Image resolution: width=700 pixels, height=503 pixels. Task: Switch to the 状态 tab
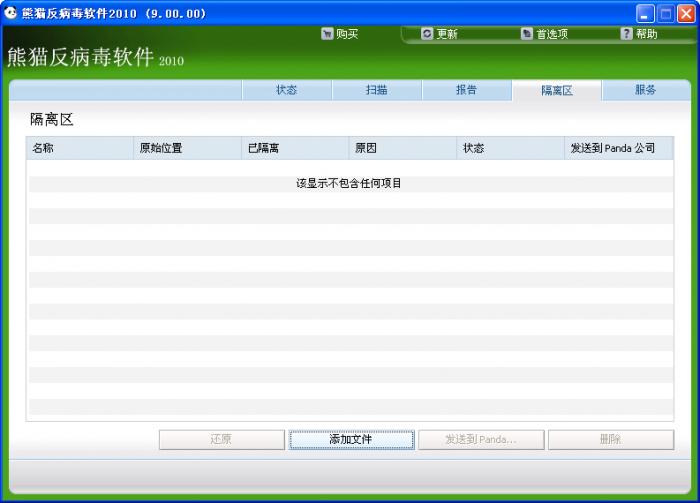[x=287, y=90]
